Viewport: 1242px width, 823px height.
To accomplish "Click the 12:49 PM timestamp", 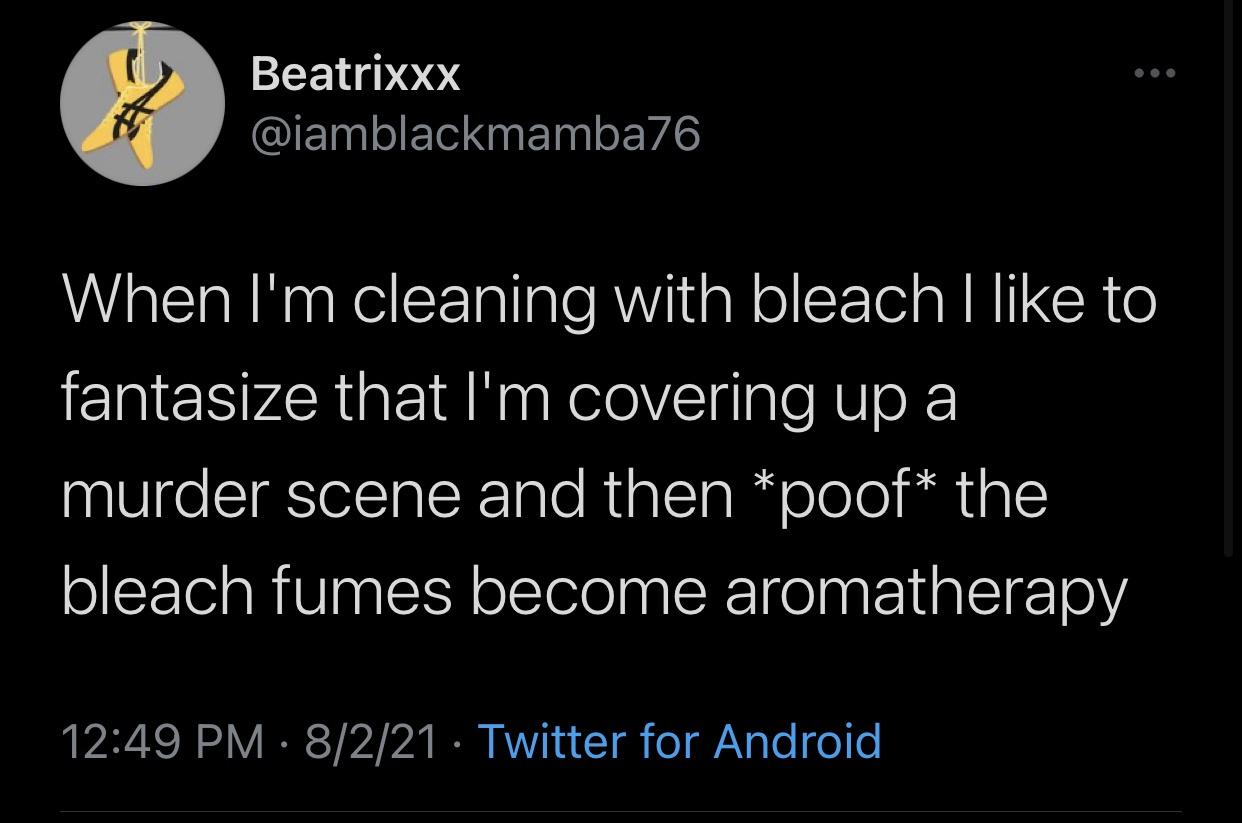I will (162, 741).
